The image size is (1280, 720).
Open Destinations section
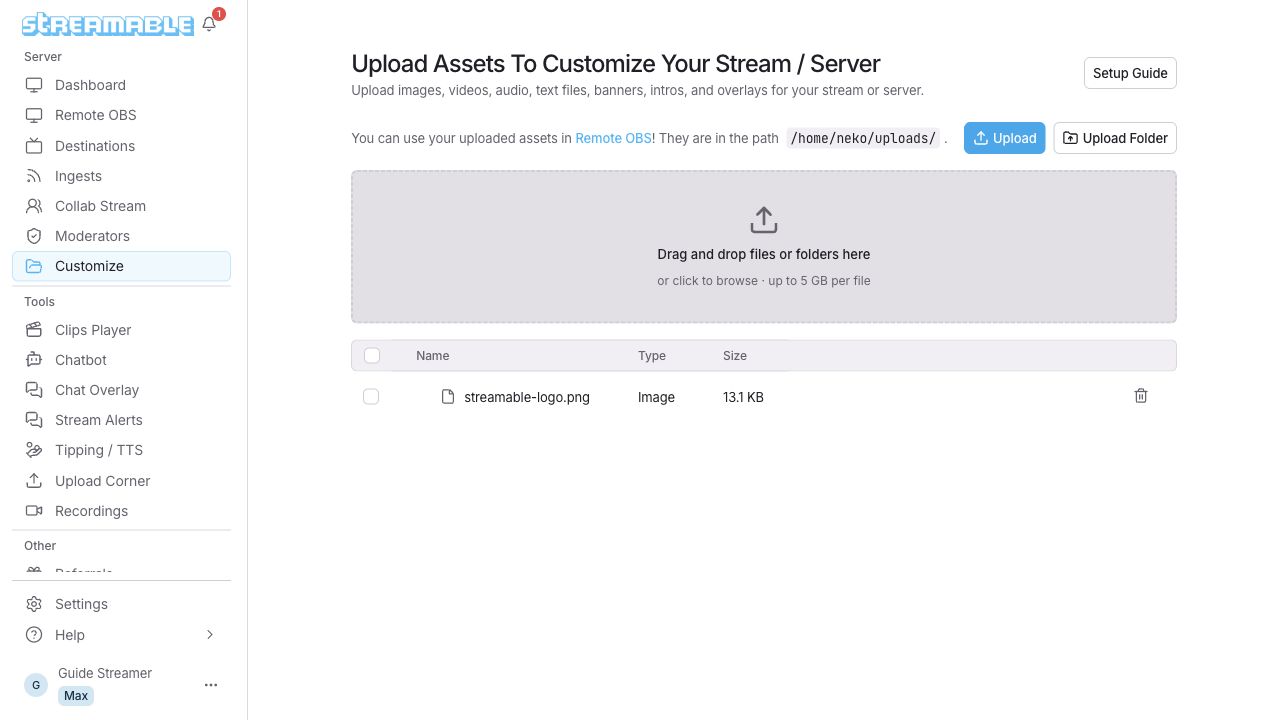[x=122, y=146]
